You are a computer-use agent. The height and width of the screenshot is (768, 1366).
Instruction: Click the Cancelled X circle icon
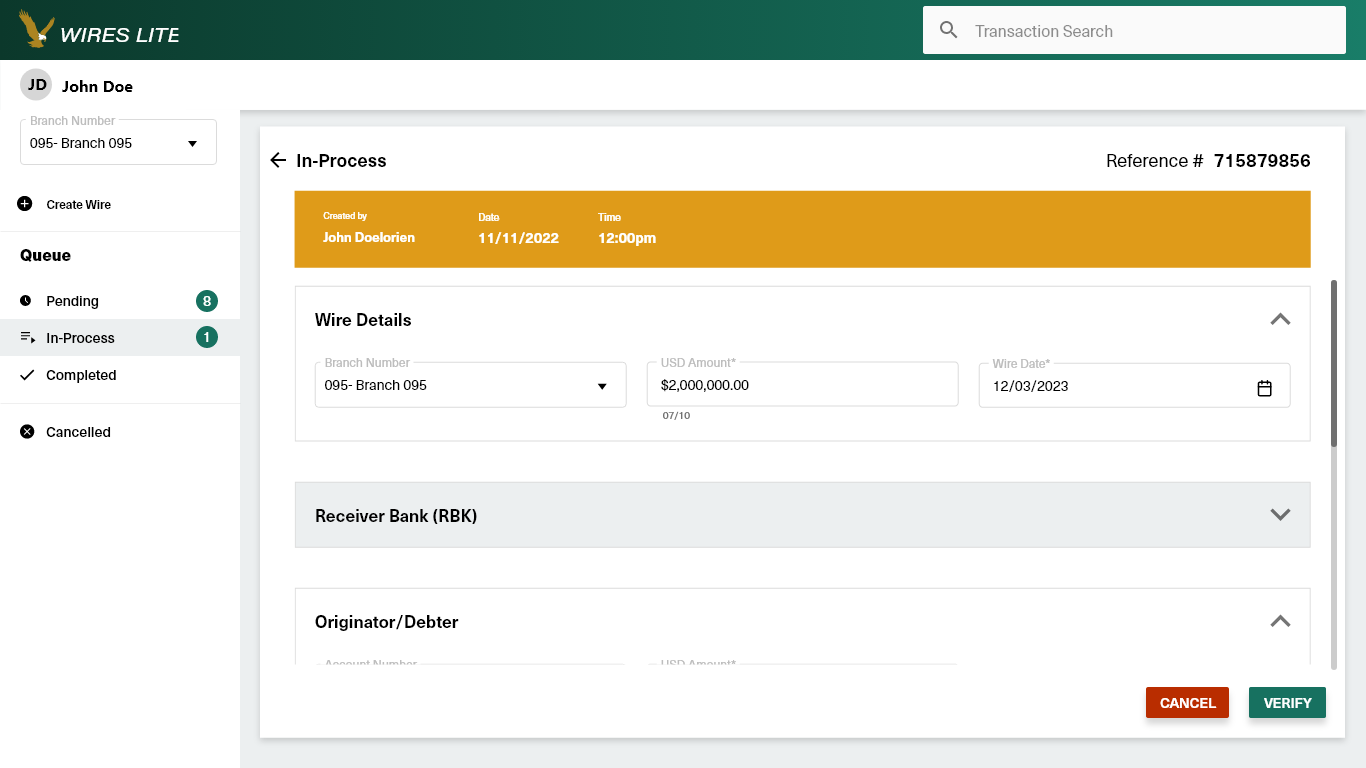[x=27, y=432]
